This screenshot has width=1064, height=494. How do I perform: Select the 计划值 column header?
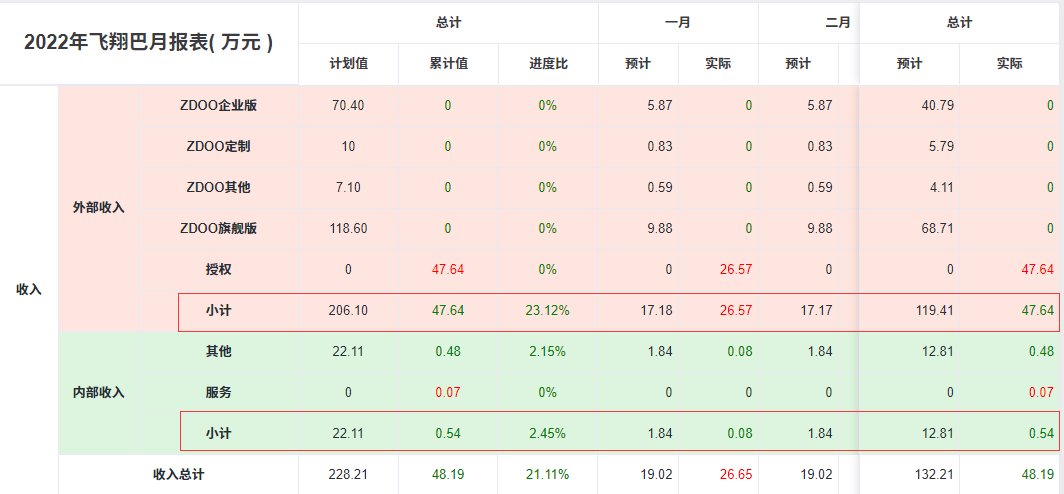(349, 64)
